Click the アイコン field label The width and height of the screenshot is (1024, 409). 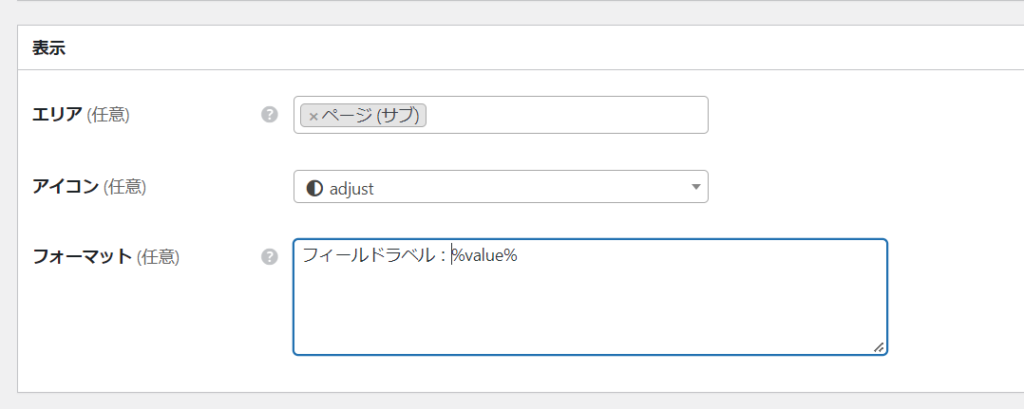pyautogui.click(x=66, y=186)
